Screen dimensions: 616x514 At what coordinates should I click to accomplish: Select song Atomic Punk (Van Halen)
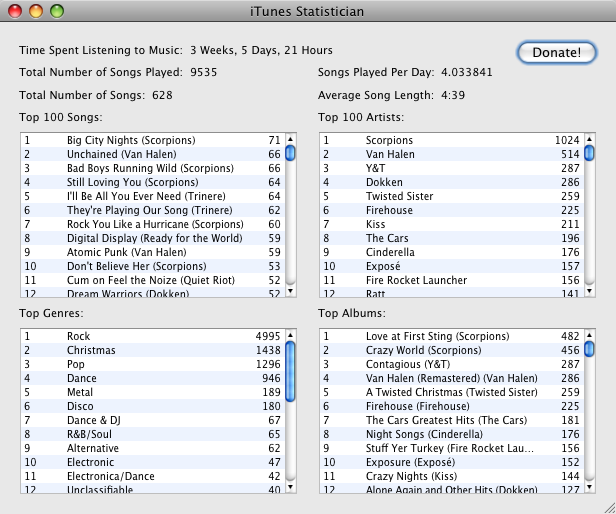[x=153, y=252]
